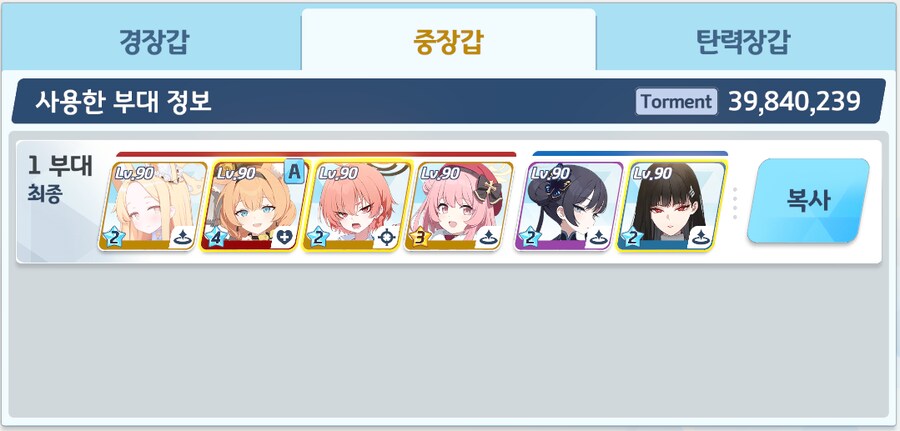Click the 2-star icon on purple-framed student
This screenshot has height=431, width=900.
pos(529,238)
